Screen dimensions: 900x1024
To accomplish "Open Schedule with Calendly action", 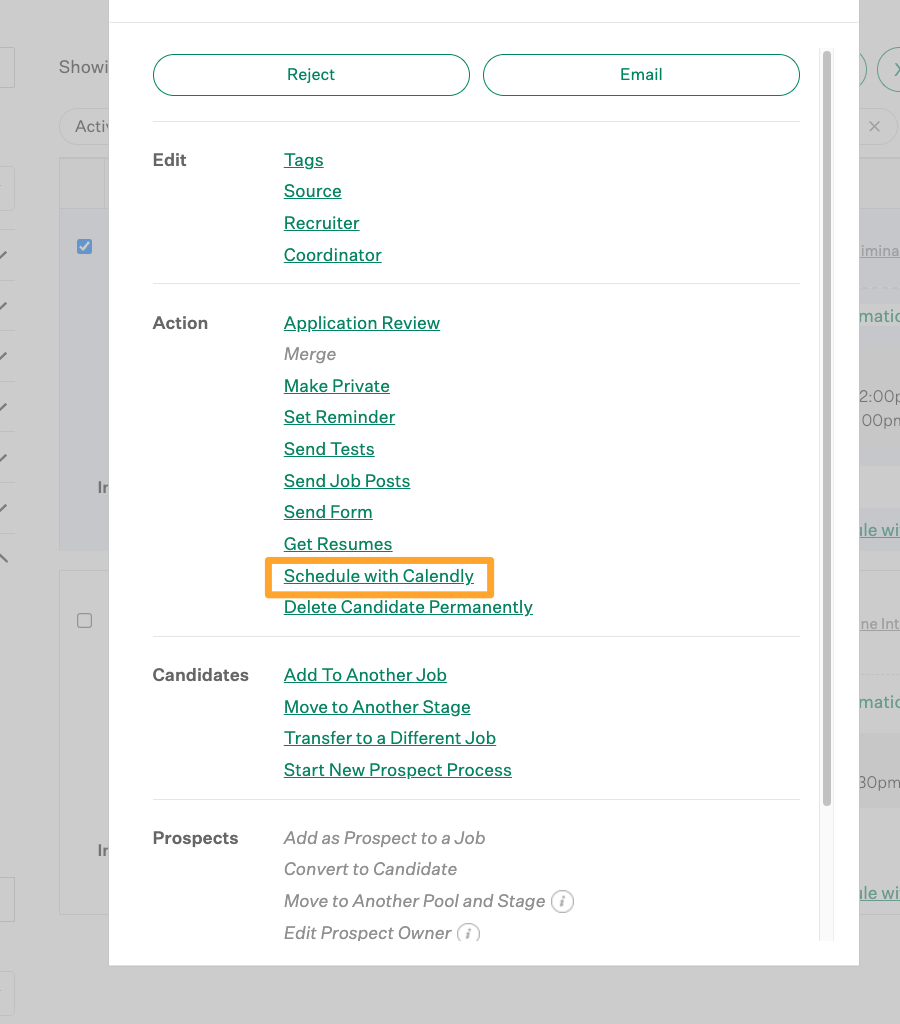I will (378, 576).
